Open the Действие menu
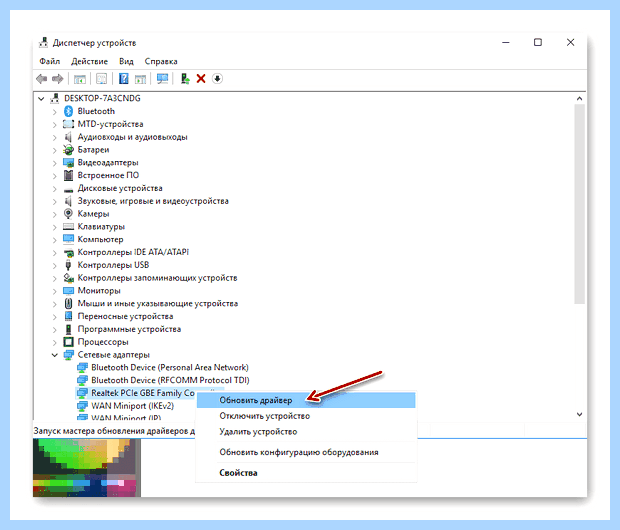Viewport: 620px width, 530px height. (89, 61)
